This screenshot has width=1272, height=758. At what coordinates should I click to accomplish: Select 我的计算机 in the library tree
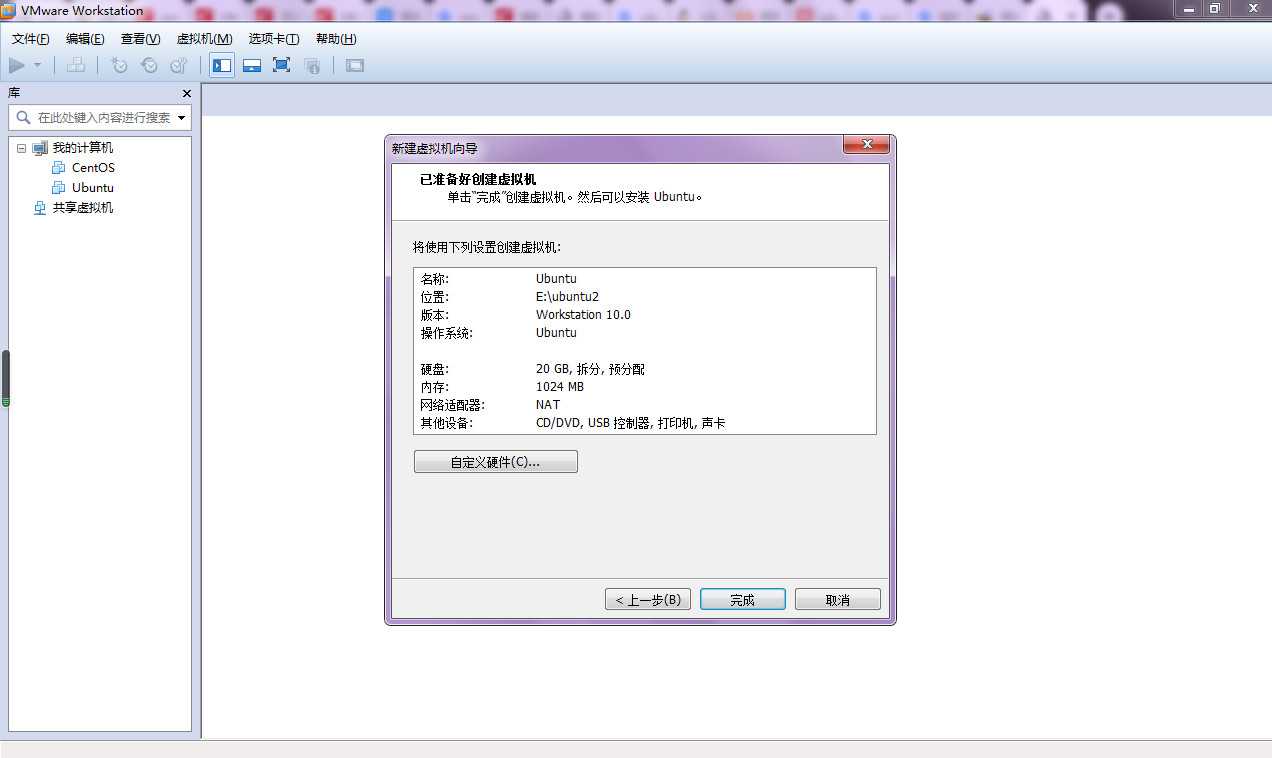(x=83, y=148)
